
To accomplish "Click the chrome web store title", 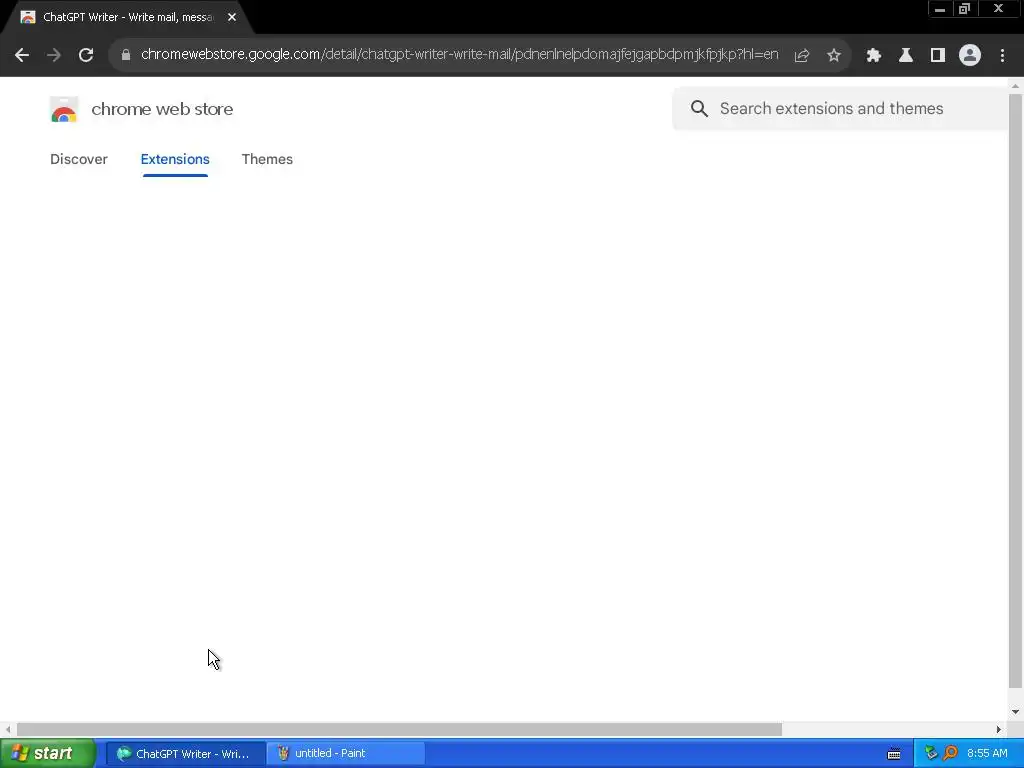I will pos(162,109).
